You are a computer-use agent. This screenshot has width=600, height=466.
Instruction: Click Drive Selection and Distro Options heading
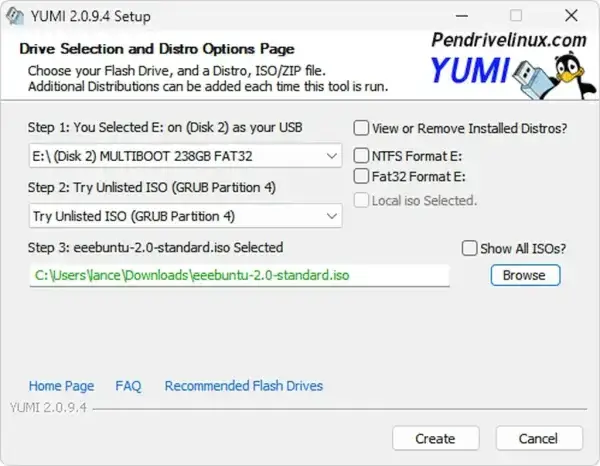(157, 49)
